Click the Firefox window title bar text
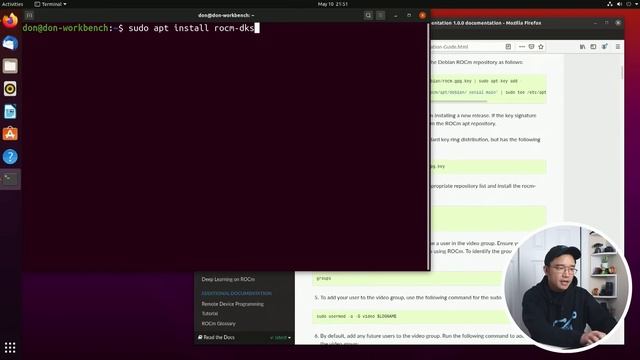This screenshot has height=360, width=640. pyautogui.click(x=486, y=23)
